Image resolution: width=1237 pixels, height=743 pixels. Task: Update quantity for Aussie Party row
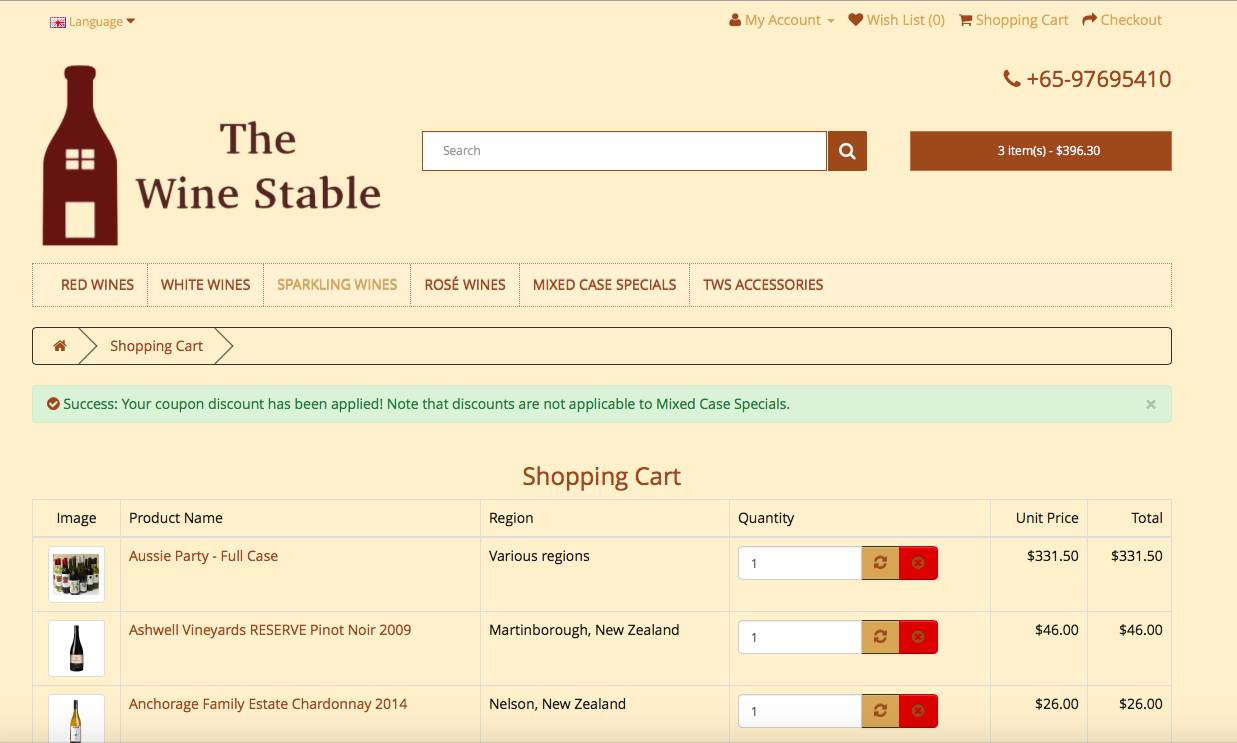click(880, 563)
